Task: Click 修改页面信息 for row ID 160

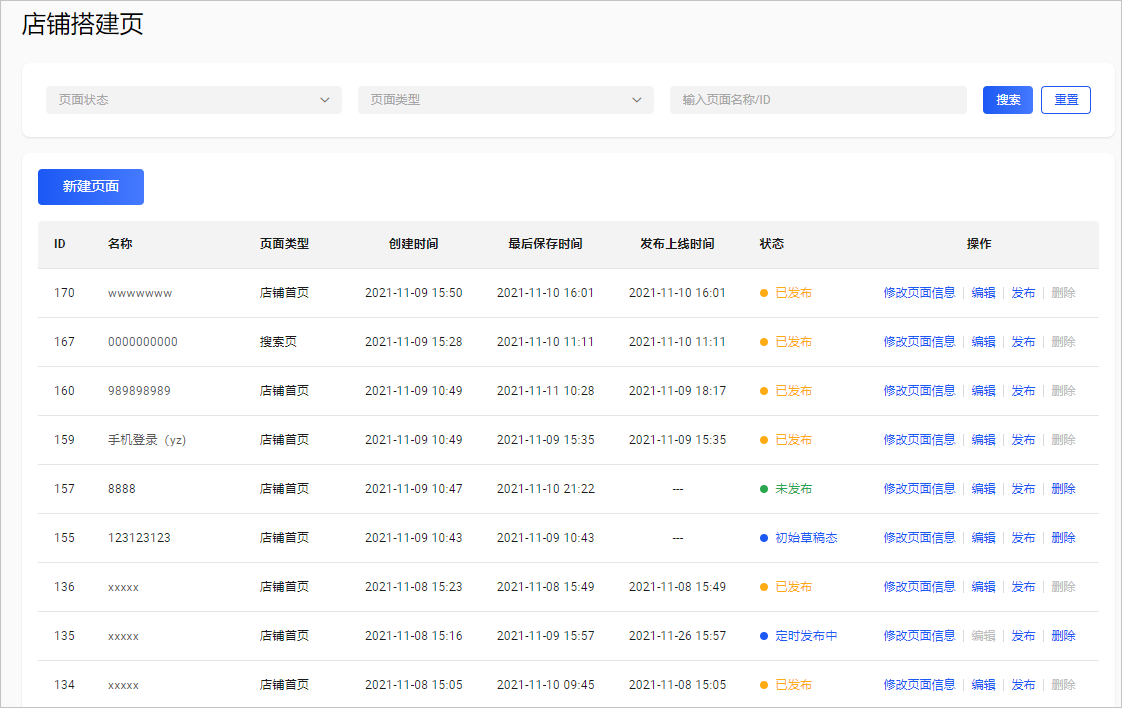Action: [919, 391]
